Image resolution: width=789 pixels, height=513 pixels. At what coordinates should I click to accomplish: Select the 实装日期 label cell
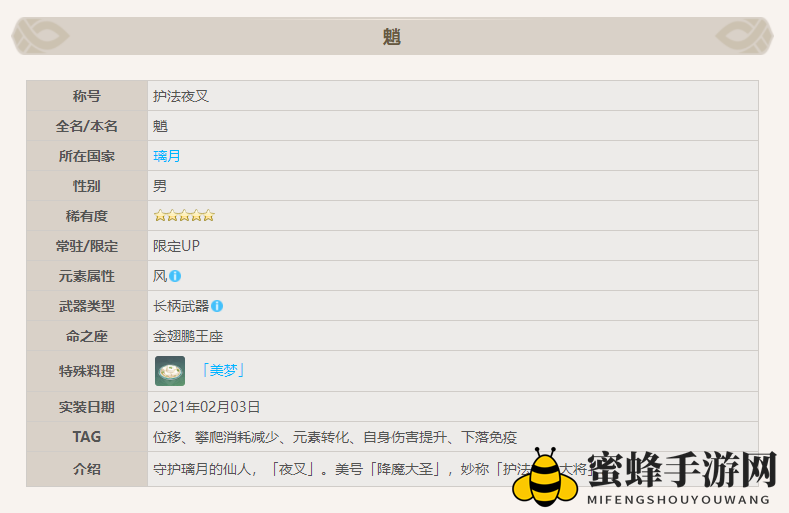[87, 407]
